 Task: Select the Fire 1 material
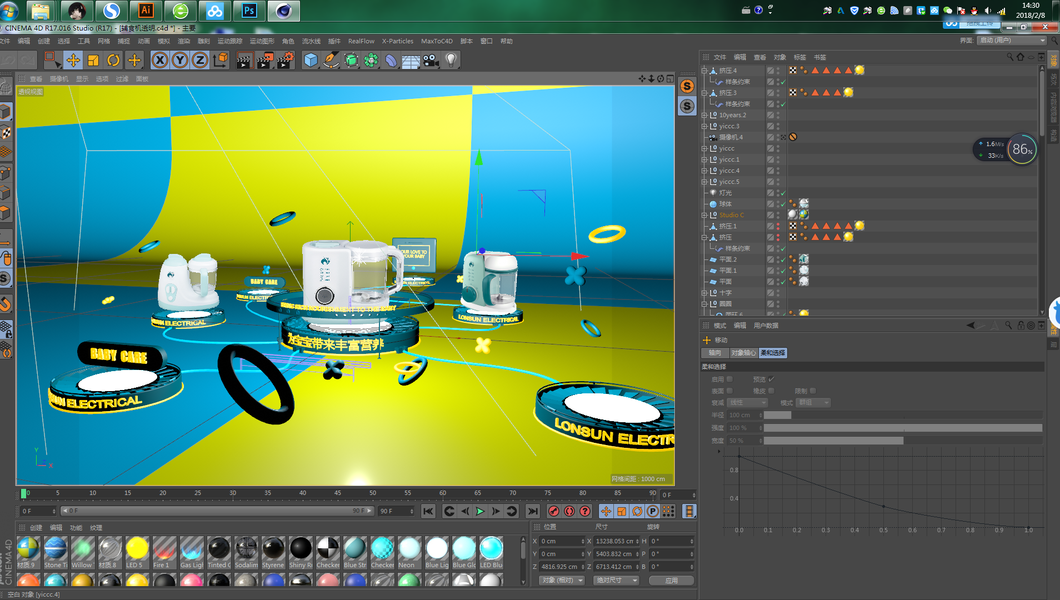point(164,552)
